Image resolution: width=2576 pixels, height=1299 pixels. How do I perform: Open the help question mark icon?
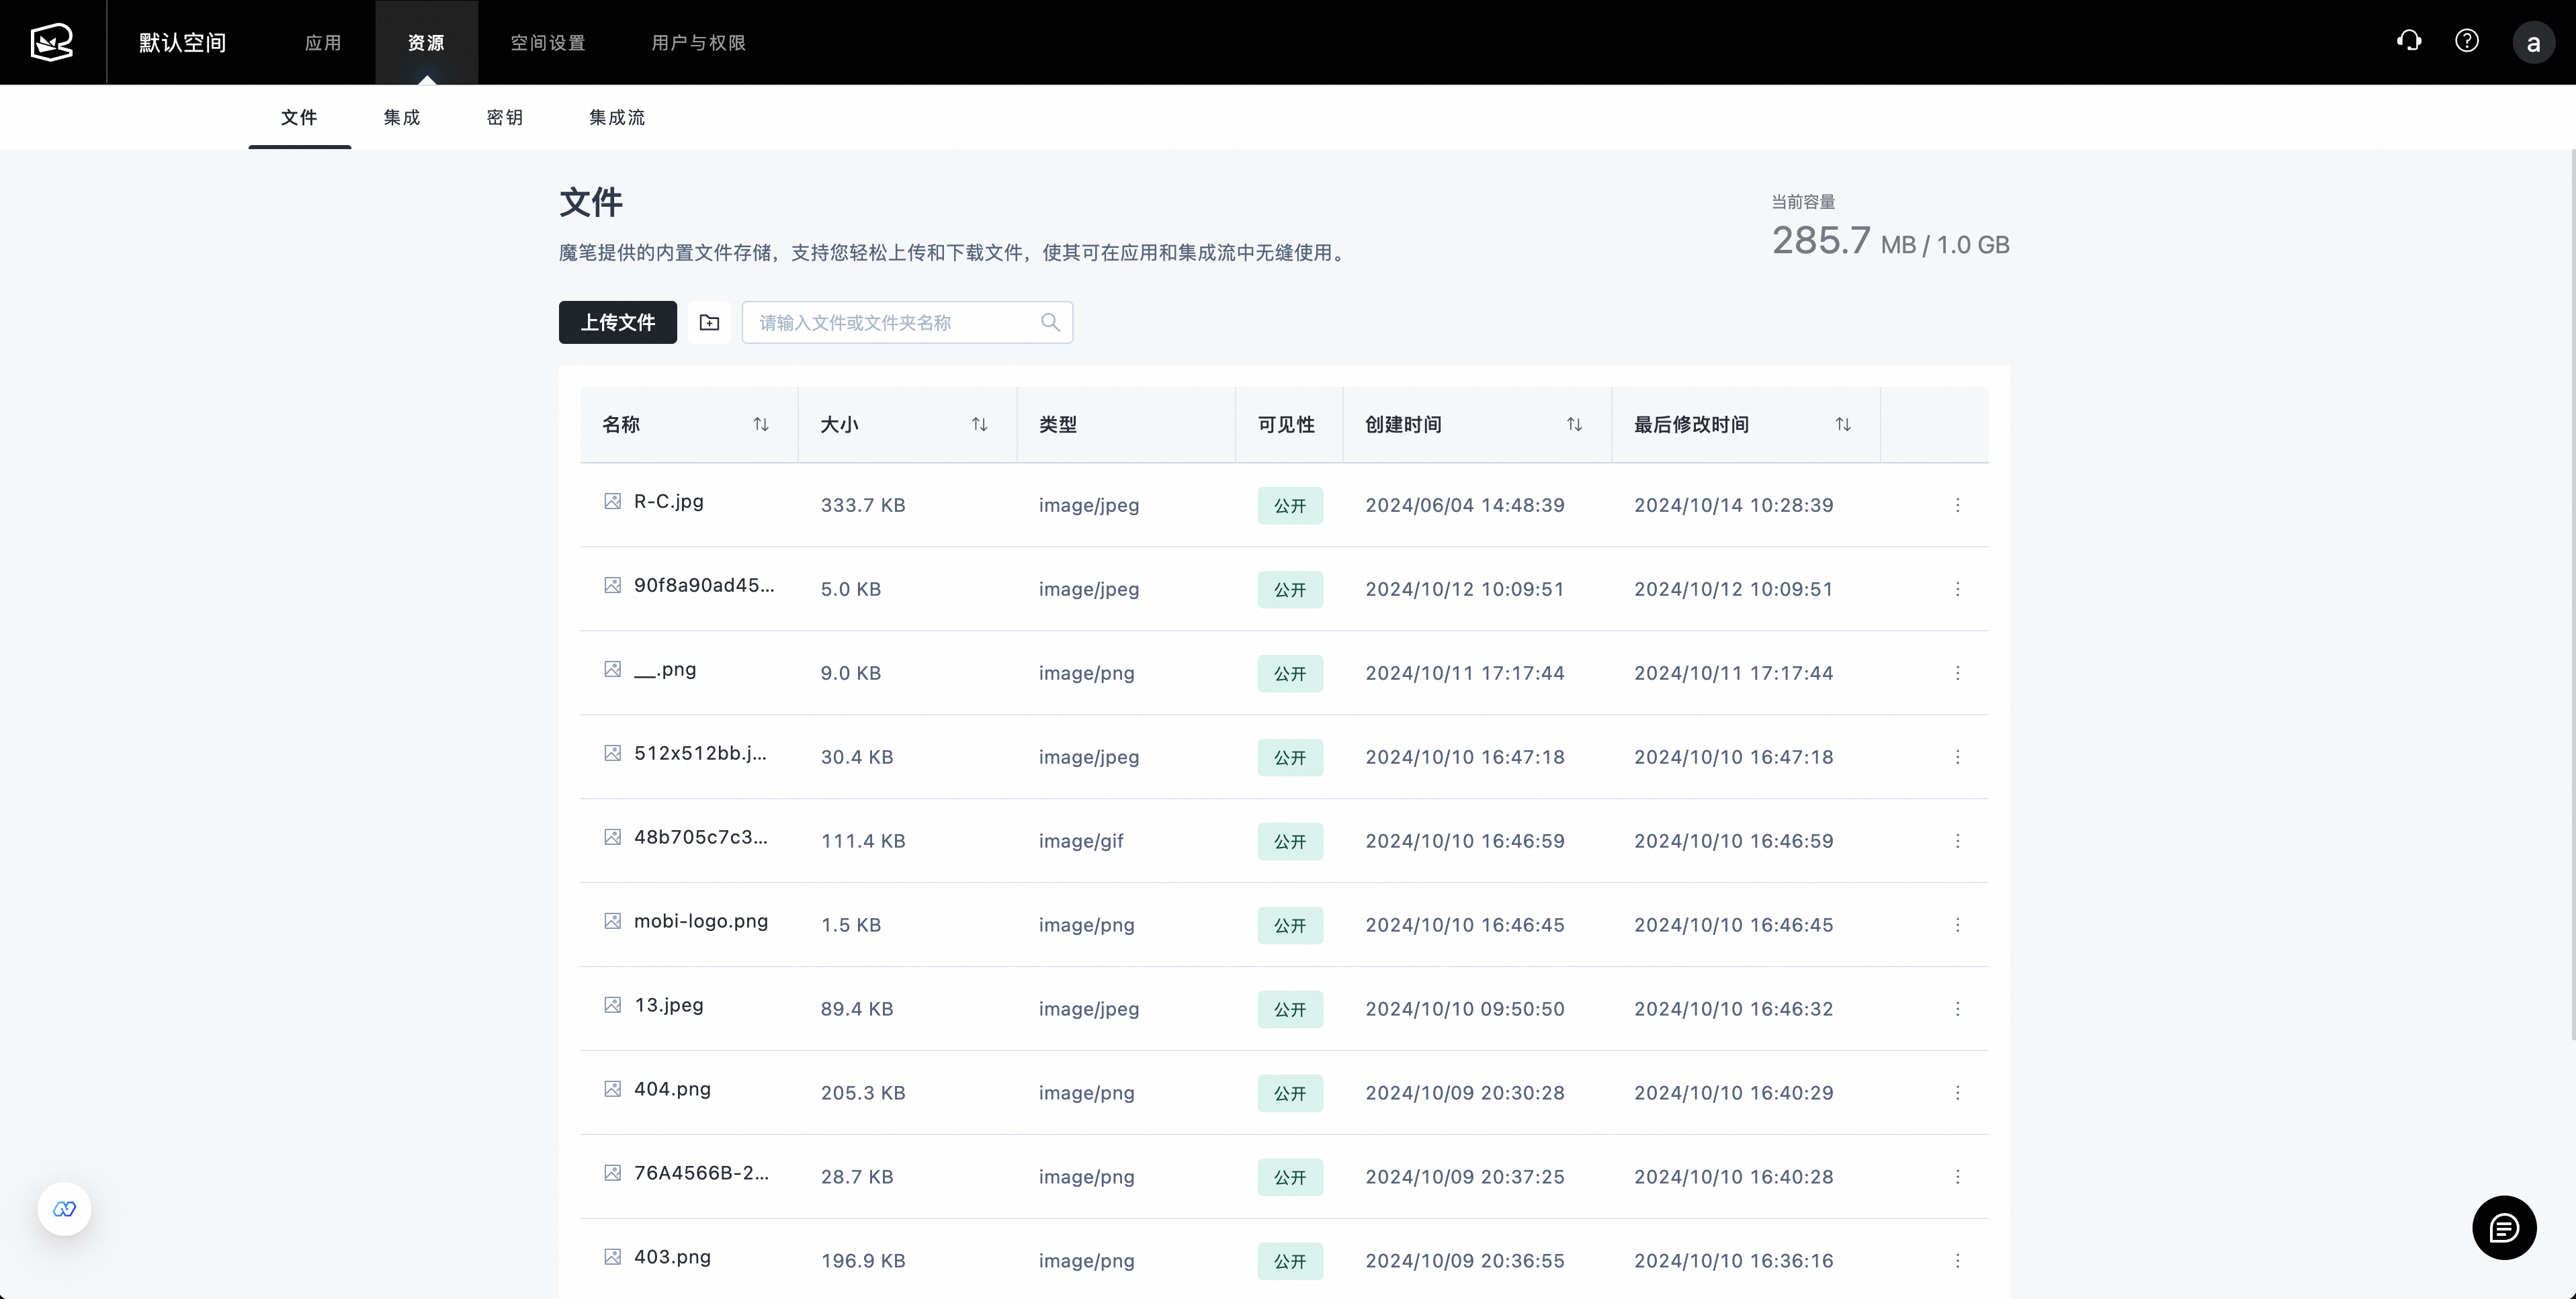point(2467,41)
